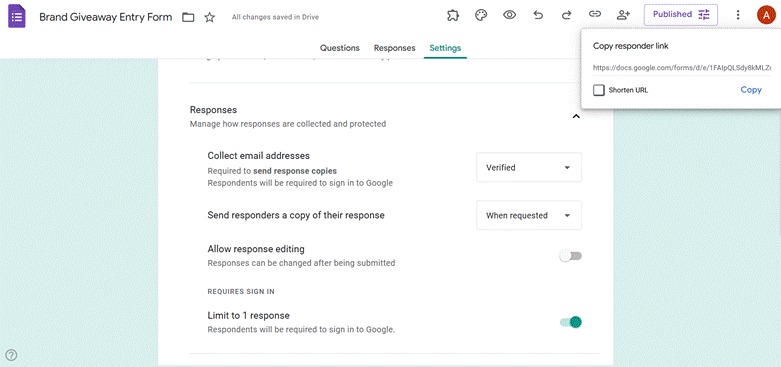Click the 'REQUIRES SIGN IN' label
This screenshot has width=781, height=367.
tap(241, 291)
